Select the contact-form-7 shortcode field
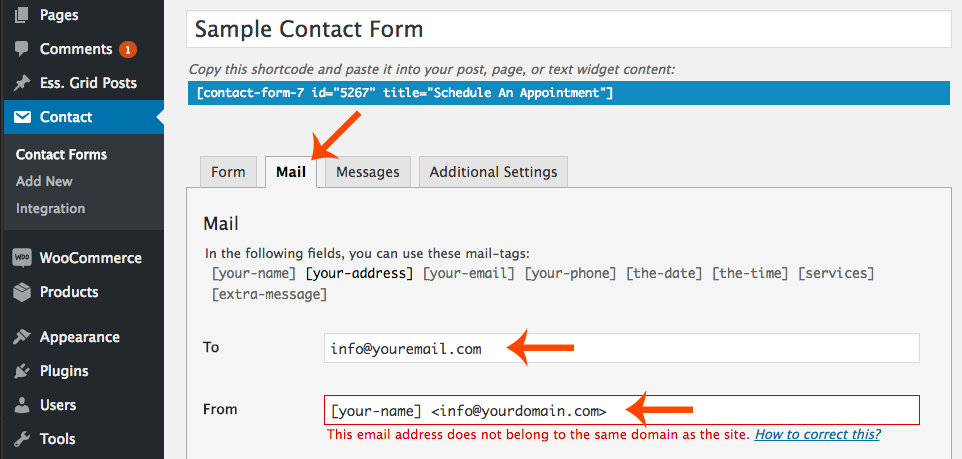 coord(569,93)
